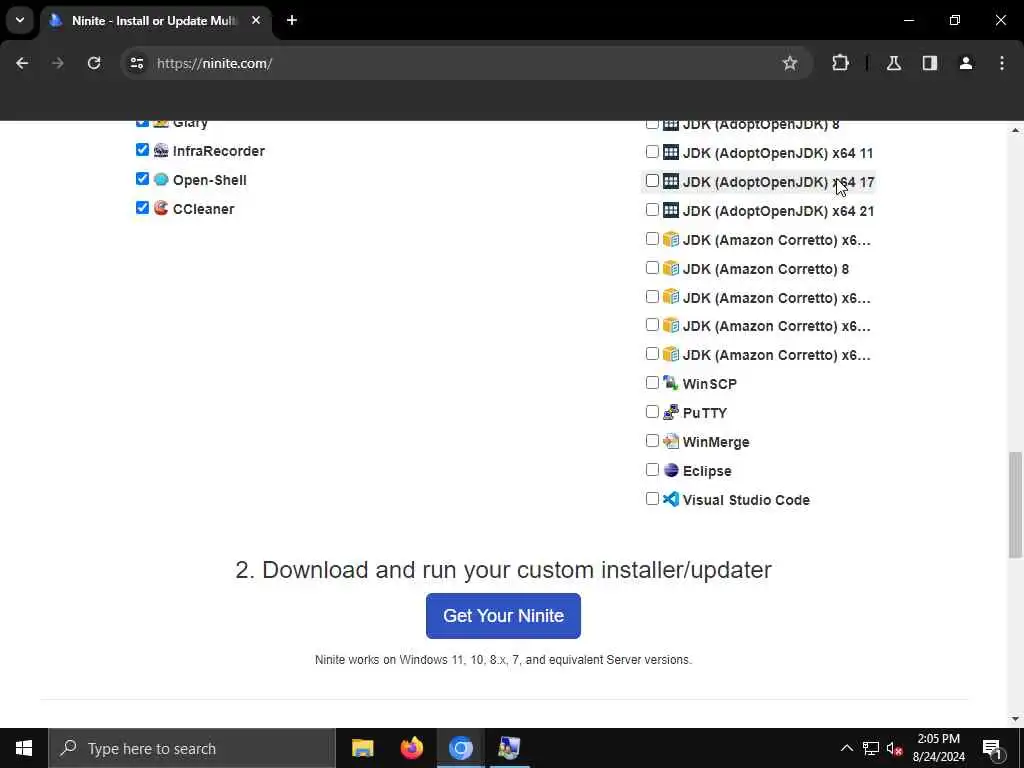This screenshot has height=768, width=1024.
Task: Open the browser side panel icon
Action: click(929, 63)
